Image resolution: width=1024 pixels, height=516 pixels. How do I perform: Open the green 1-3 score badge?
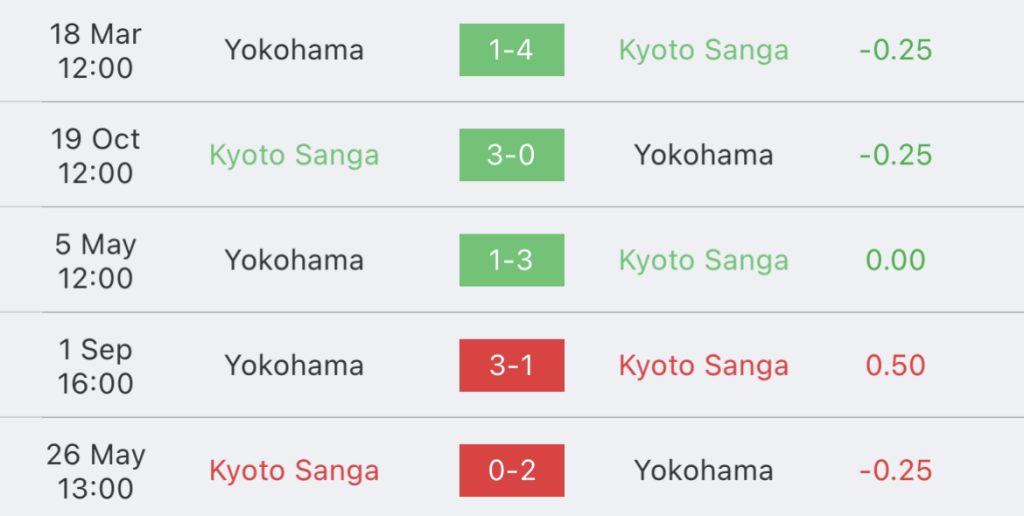click(x=511, y=260)
